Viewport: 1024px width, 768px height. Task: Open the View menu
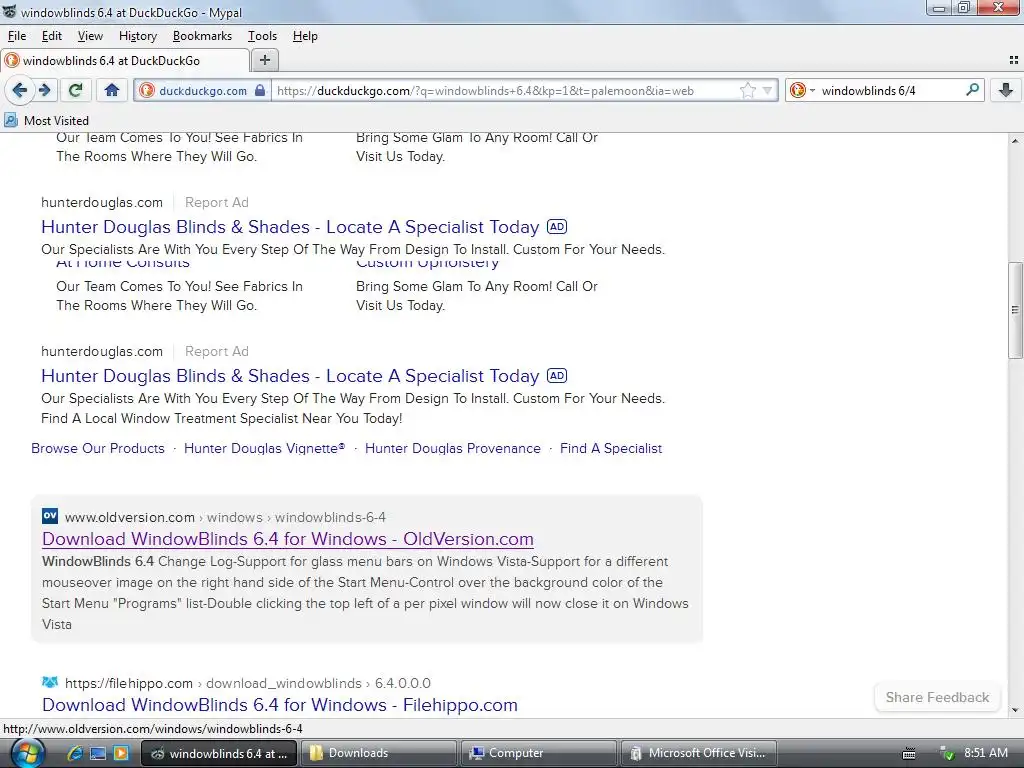point(90,36)
